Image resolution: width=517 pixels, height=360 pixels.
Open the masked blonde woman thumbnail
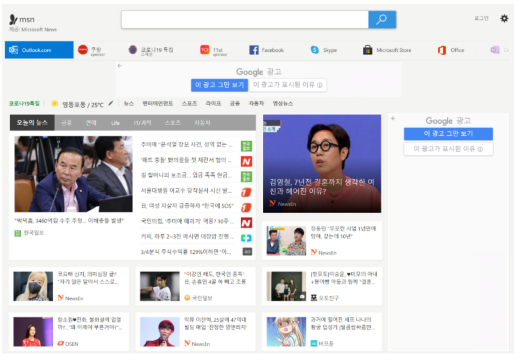(33, 286)
